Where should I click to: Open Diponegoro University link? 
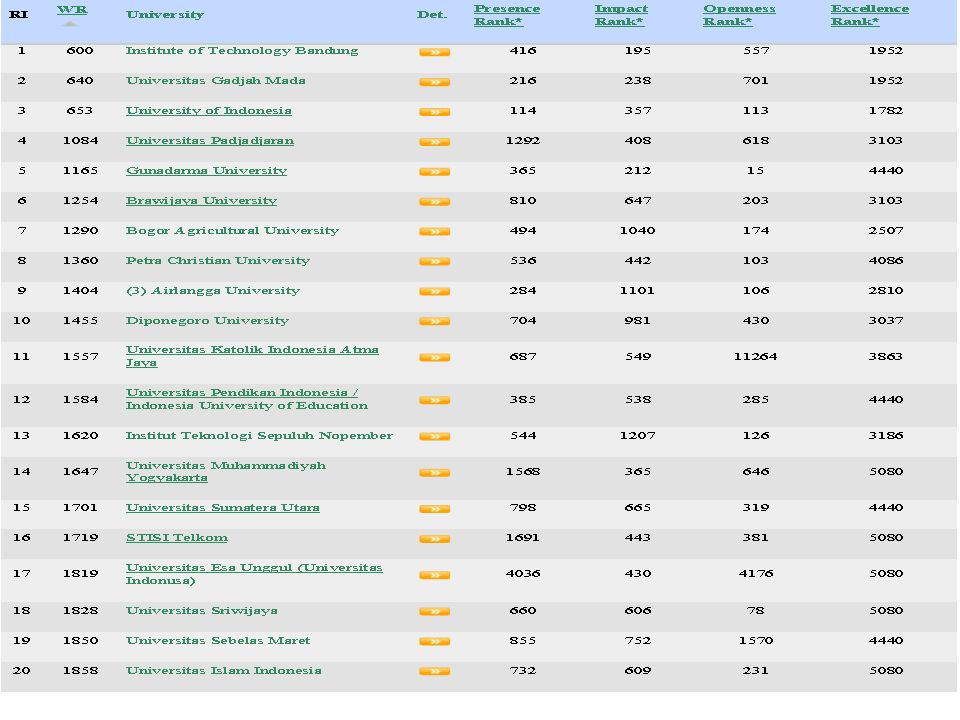207,321
